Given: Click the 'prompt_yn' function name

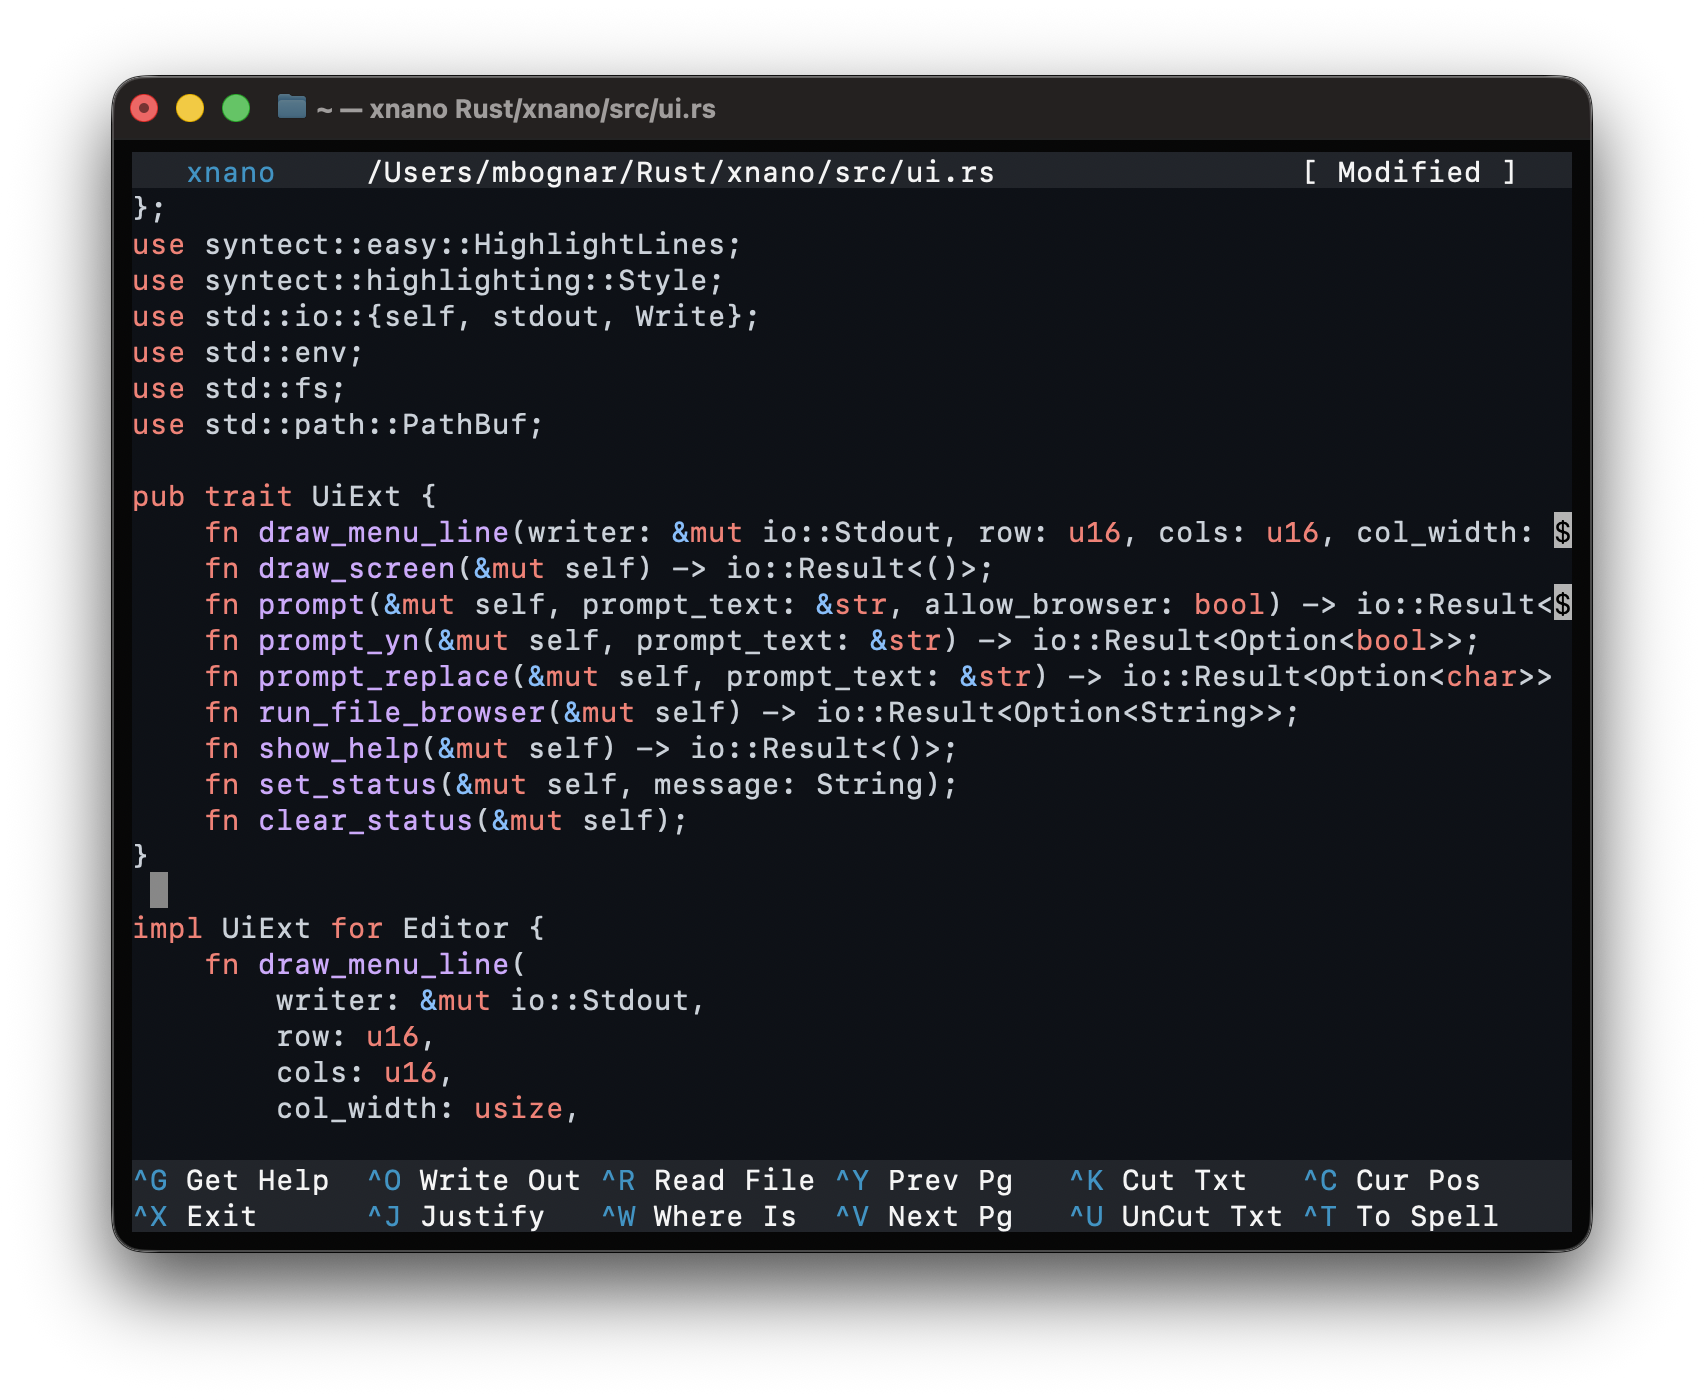Looking at the screenshot, I should [x=339, y=640].
